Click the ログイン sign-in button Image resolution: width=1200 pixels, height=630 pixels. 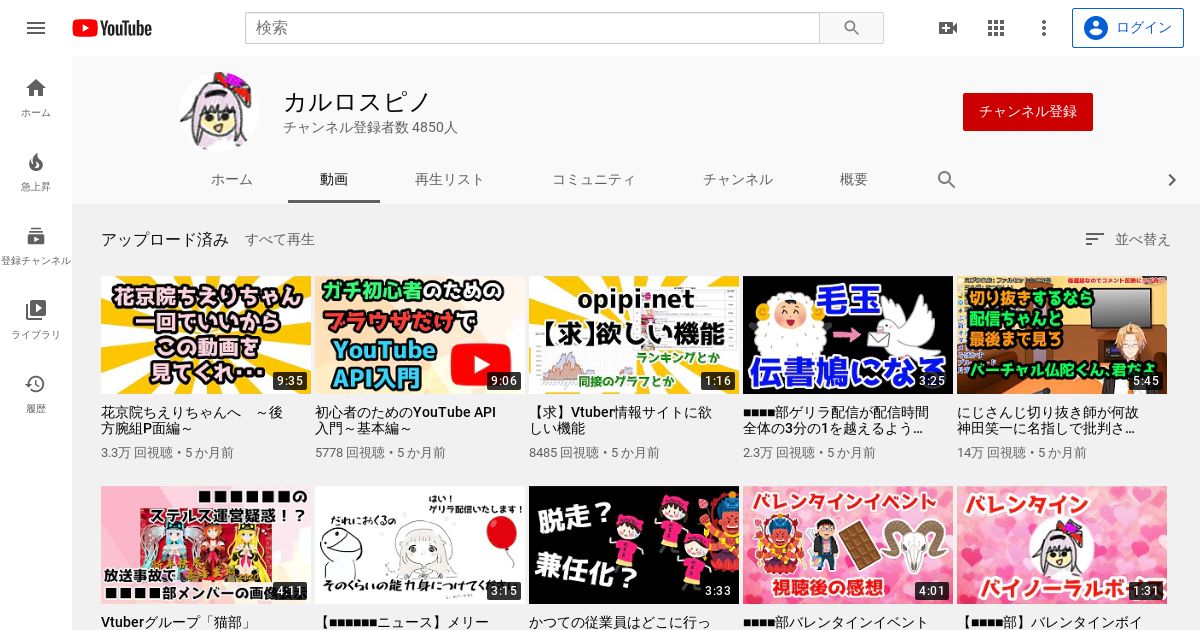tap(1127, 28)
